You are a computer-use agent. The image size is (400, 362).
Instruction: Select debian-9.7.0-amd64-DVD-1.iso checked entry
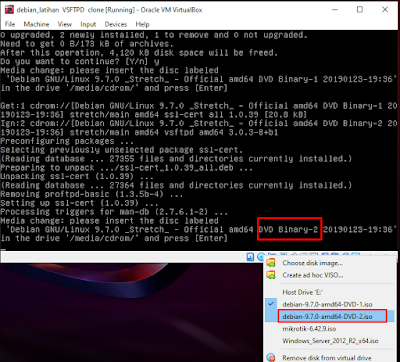point(327,304)
